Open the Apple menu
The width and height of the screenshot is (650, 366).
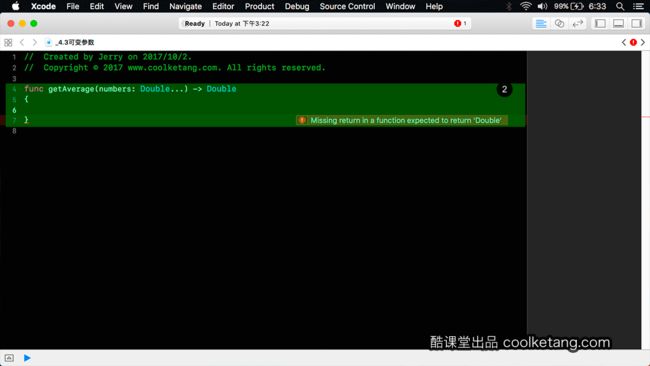tap(15, 6)
